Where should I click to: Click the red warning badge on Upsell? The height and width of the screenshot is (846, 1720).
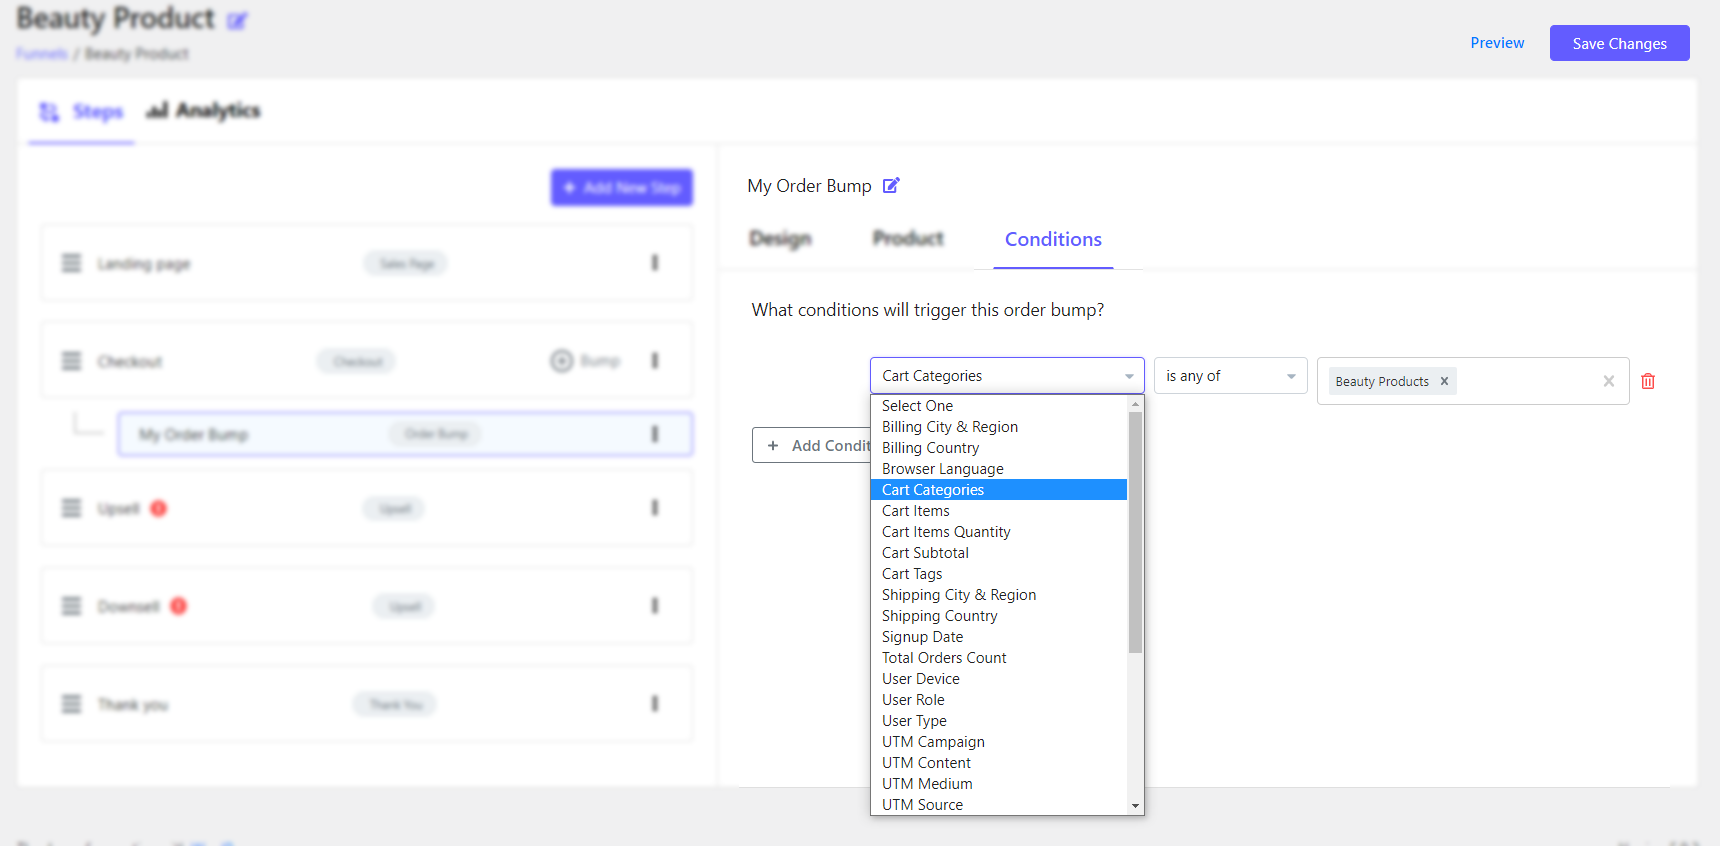[158, 508]
